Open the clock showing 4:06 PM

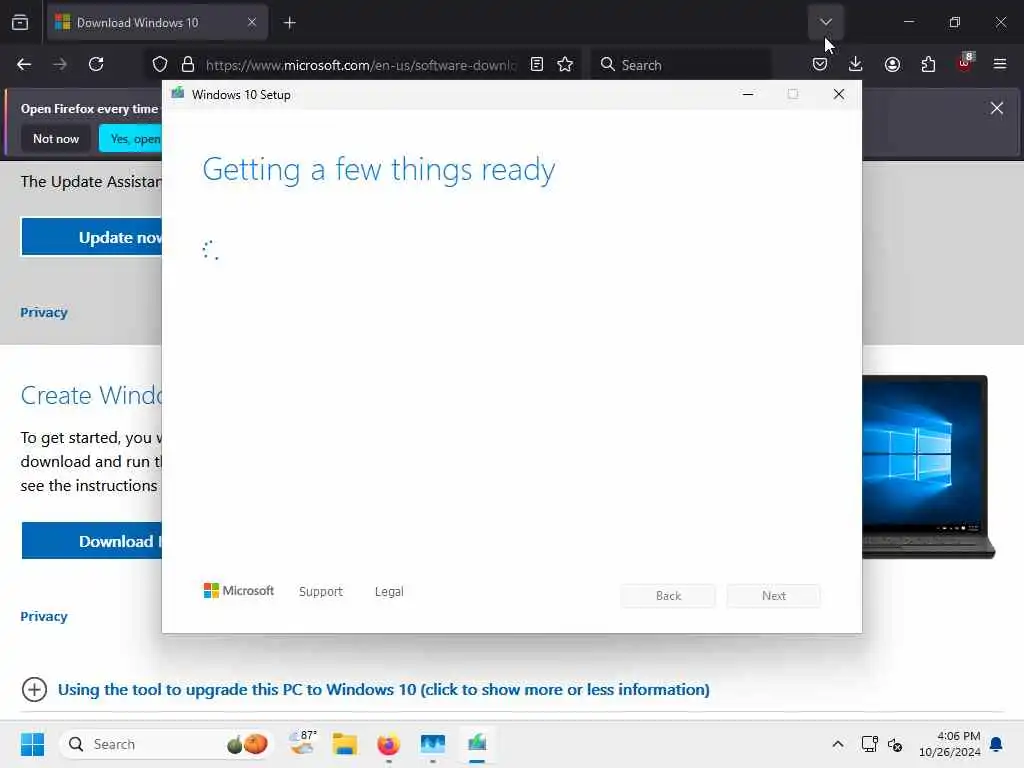click(950, 744)
